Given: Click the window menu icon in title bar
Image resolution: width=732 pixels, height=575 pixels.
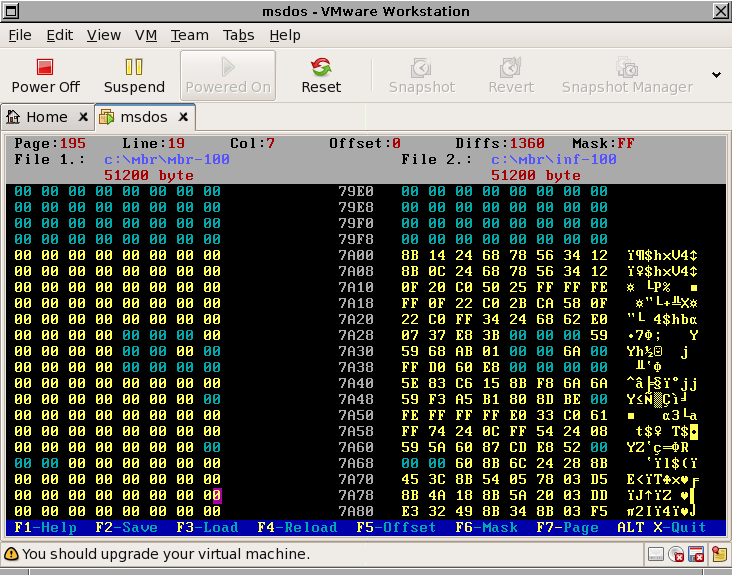Looking at the screenshot, I should point(11,11).
